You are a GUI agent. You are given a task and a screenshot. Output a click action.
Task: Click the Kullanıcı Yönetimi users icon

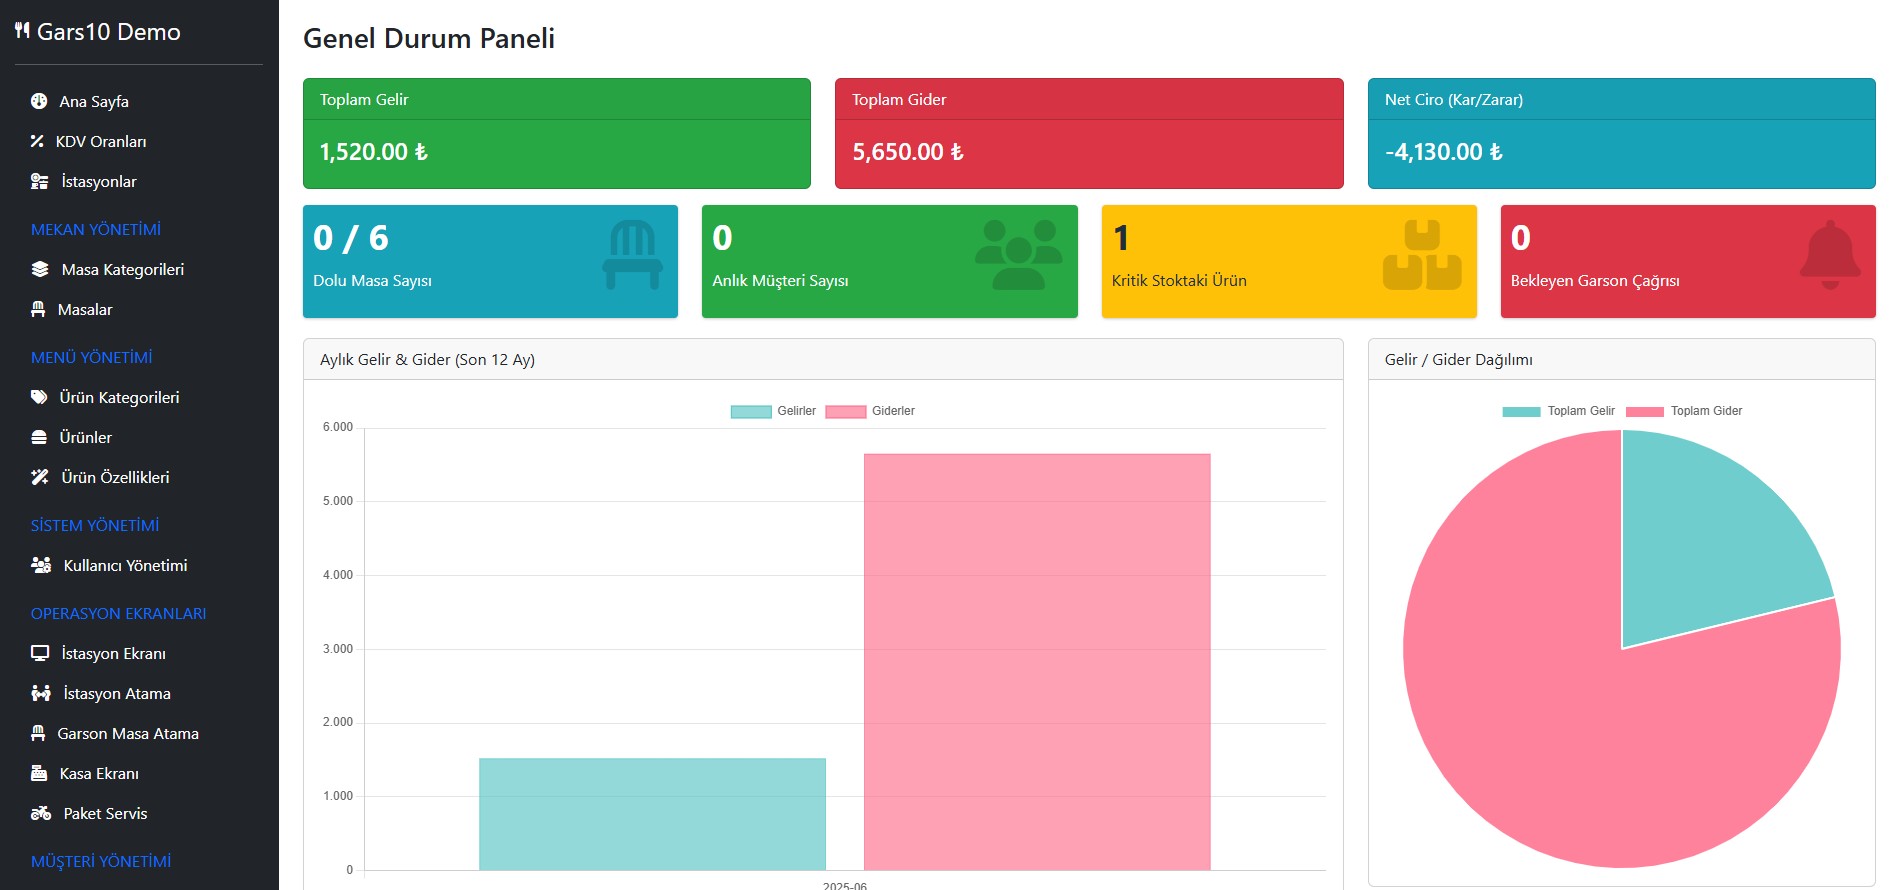coord(41,565)
